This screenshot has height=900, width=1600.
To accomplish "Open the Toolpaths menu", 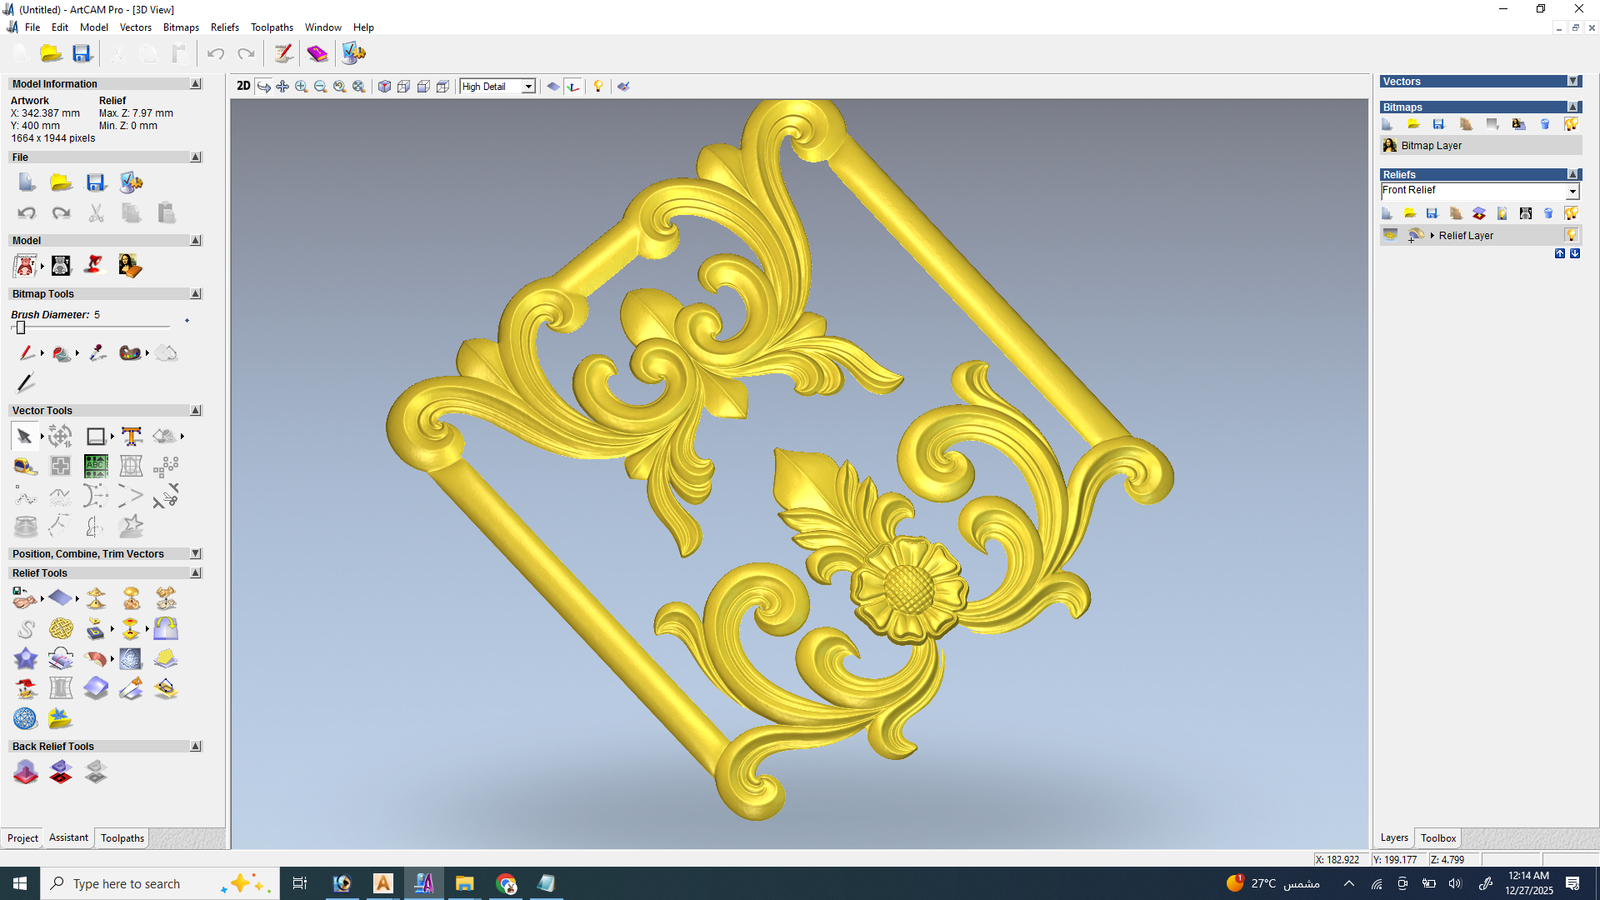I will 272,27.
